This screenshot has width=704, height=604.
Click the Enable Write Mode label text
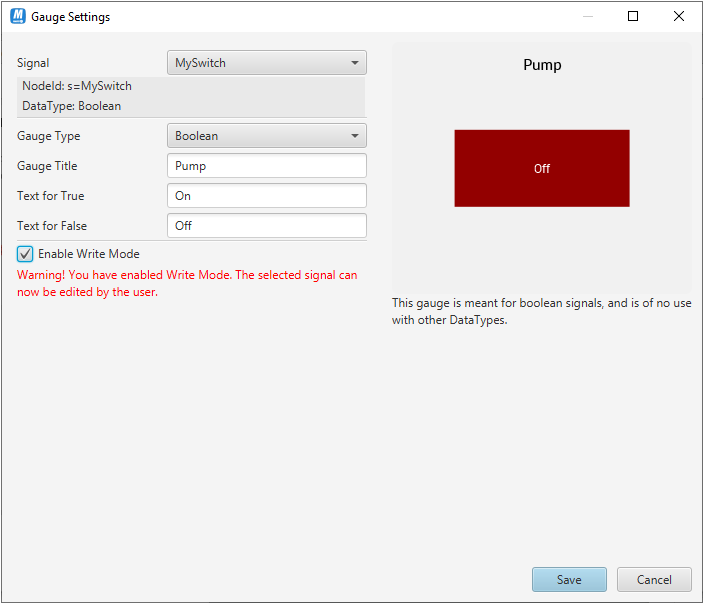pos(89,254)
